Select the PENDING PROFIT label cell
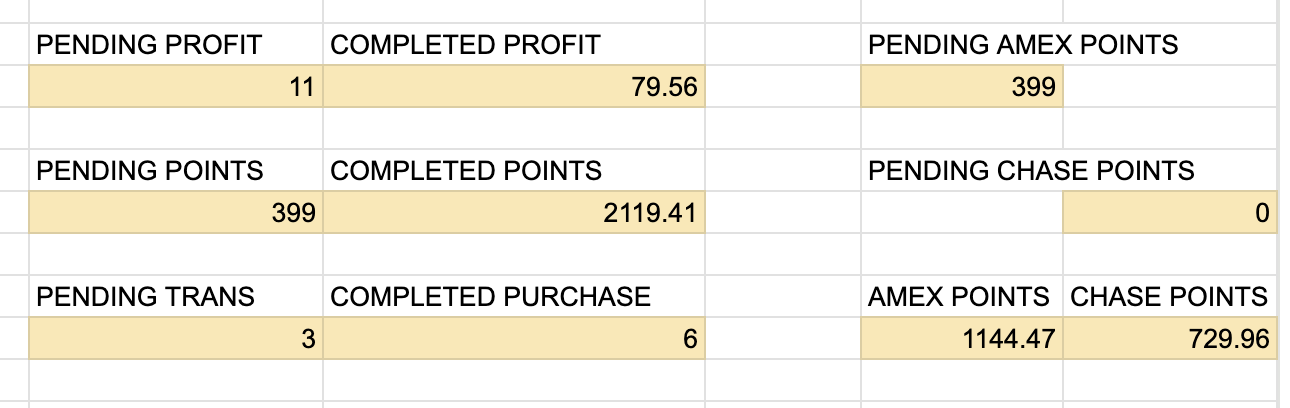 pos(149,45)
